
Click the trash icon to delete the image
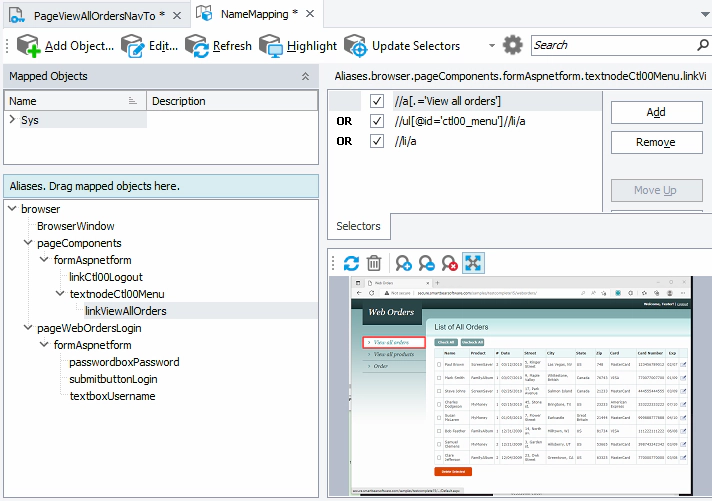(x=374, y=263)
